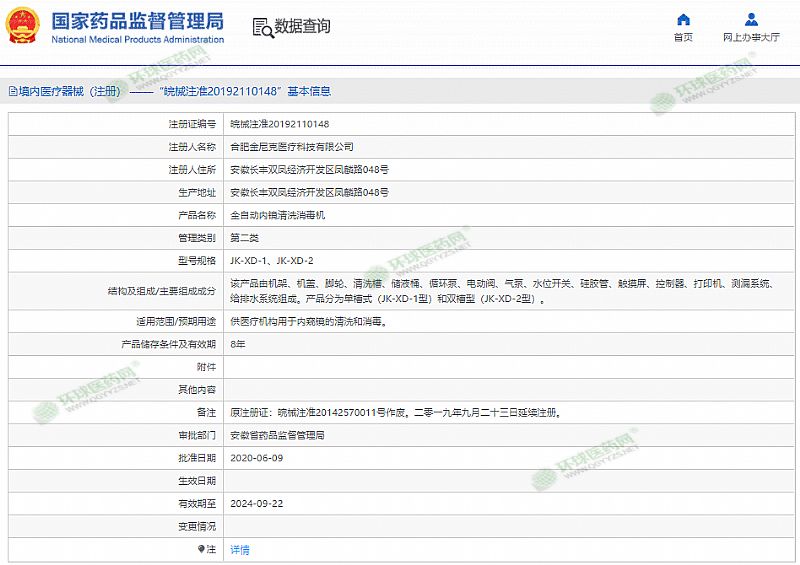Open 网上办事大厅 menu label

point(751,38)
